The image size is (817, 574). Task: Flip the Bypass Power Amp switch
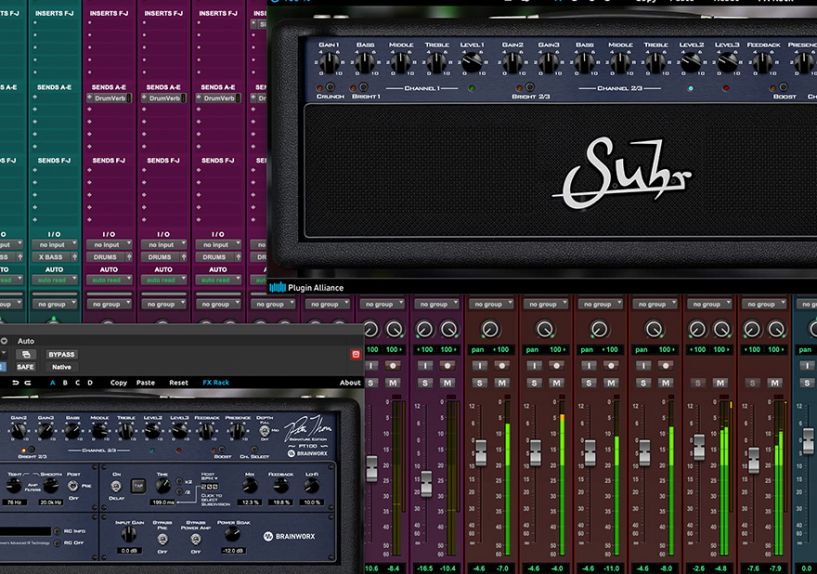195,539
